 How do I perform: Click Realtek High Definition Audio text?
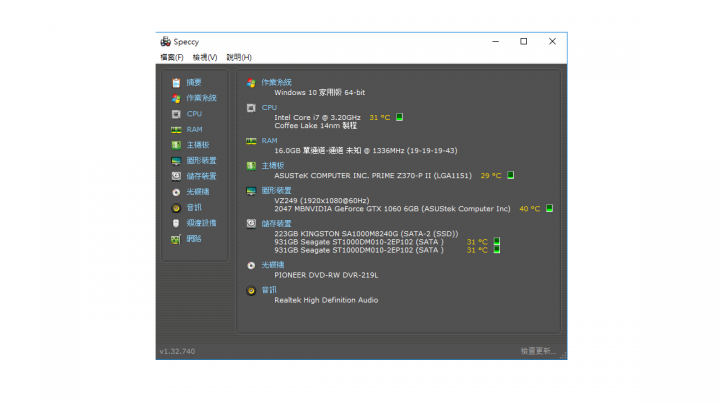click(326, 300)
